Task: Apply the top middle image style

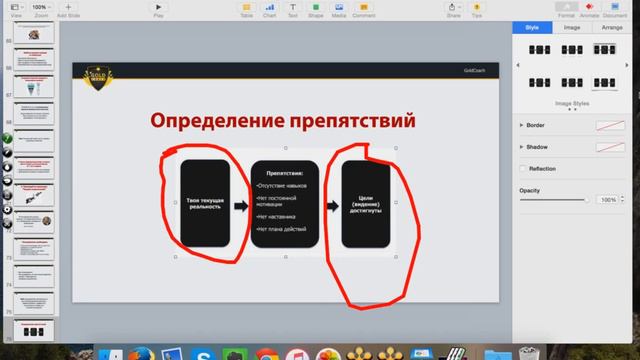Action: [x=572, y=50]
